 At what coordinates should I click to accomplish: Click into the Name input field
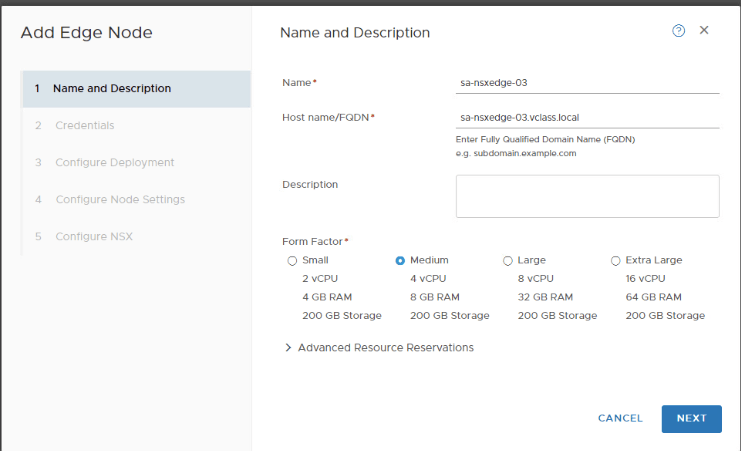pyautogui.click(x=587, y=82)
